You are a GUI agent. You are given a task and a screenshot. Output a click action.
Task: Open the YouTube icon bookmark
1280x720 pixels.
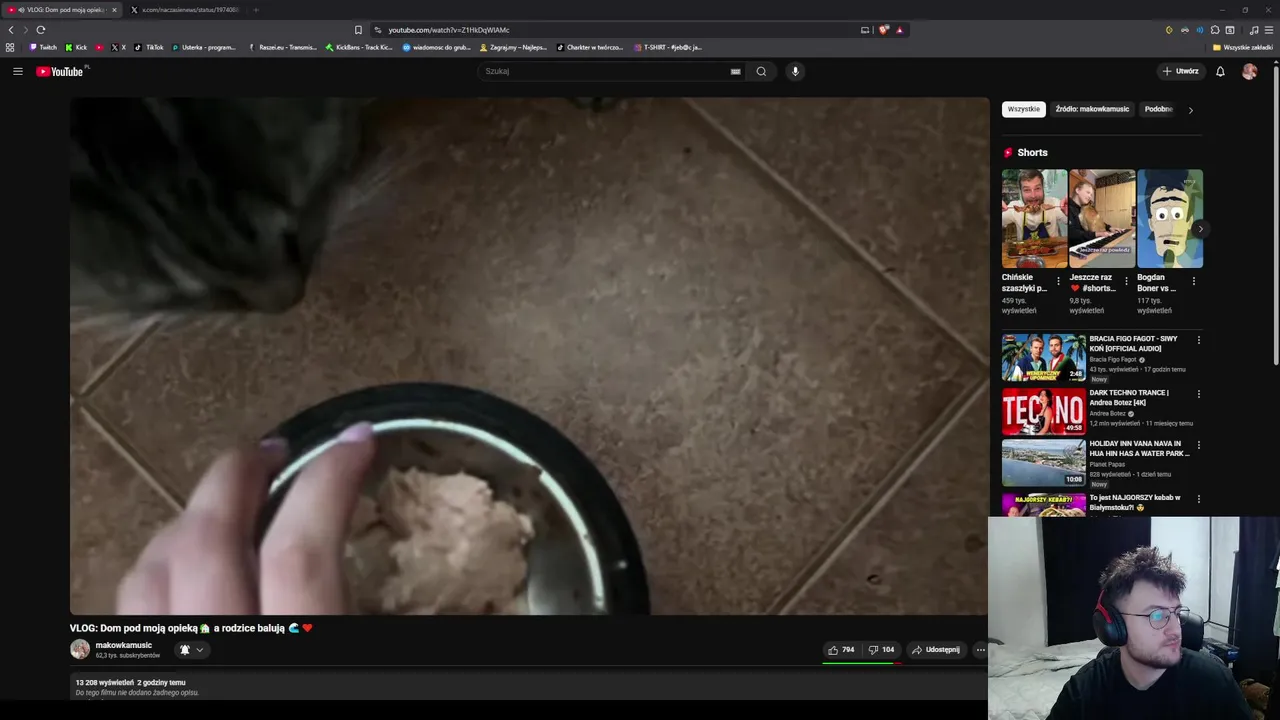[99, 47]
